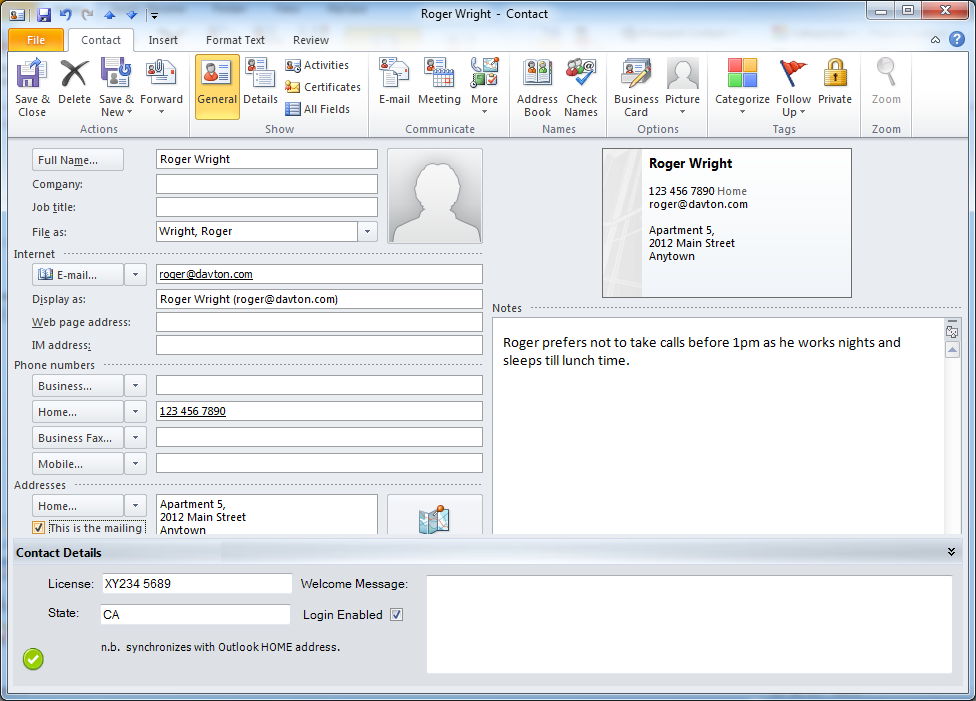Go to next item with down arrow

[131, 15]
